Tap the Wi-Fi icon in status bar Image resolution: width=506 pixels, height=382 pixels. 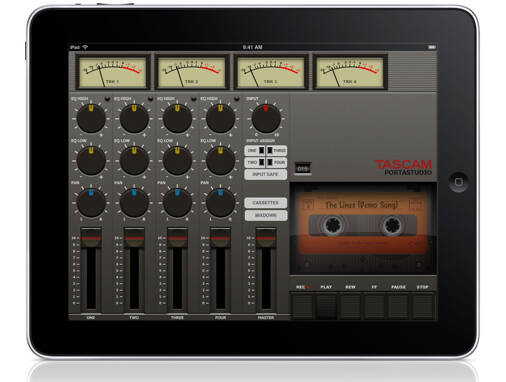tap(85, 47)
